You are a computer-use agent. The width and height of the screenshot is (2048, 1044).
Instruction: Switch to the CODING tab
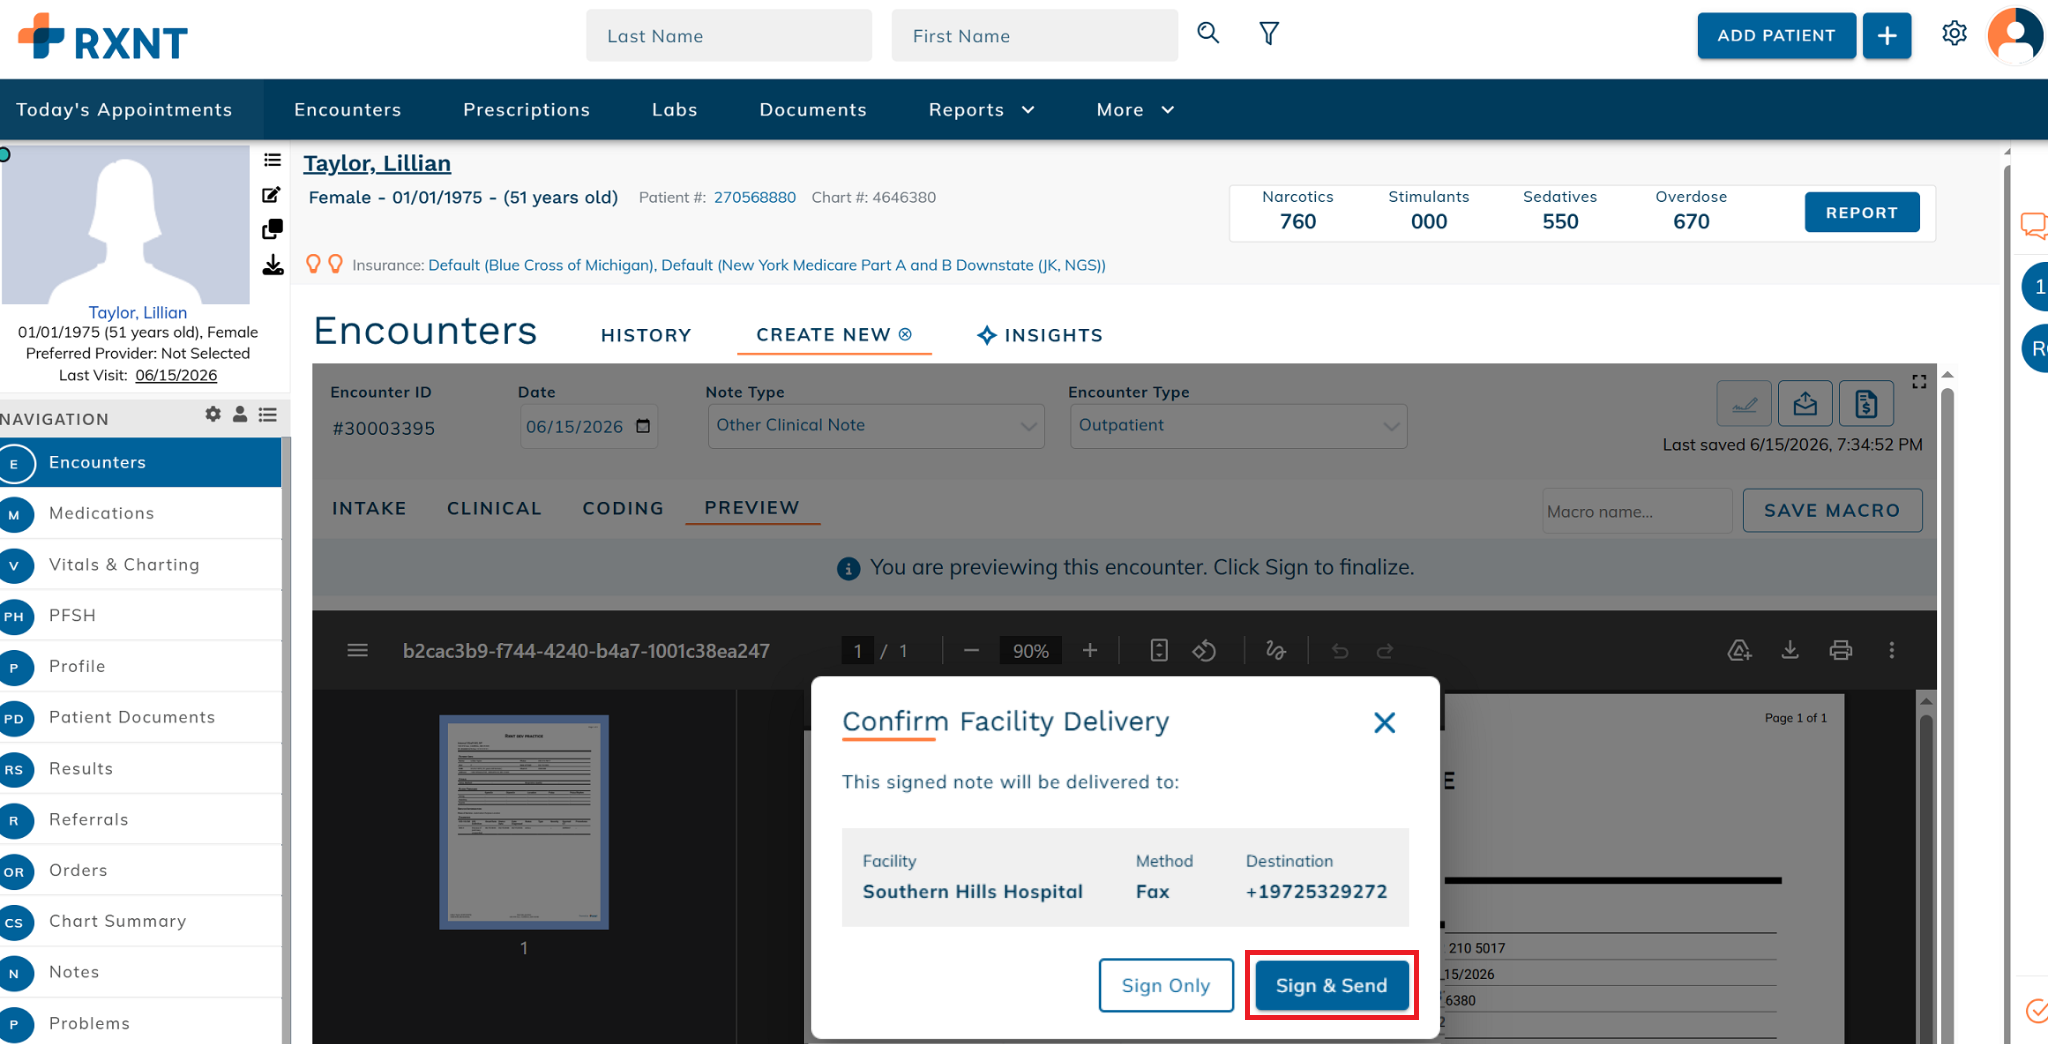pyautogui.click(x=623, y=508)
